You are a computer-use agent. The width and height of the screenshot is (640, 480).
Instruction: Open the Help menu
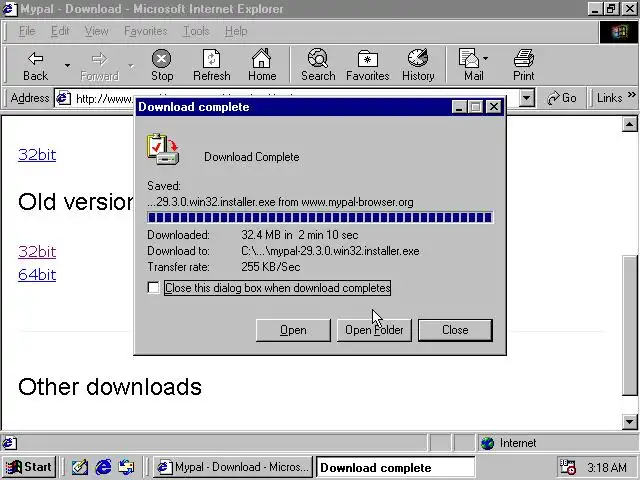236,31
